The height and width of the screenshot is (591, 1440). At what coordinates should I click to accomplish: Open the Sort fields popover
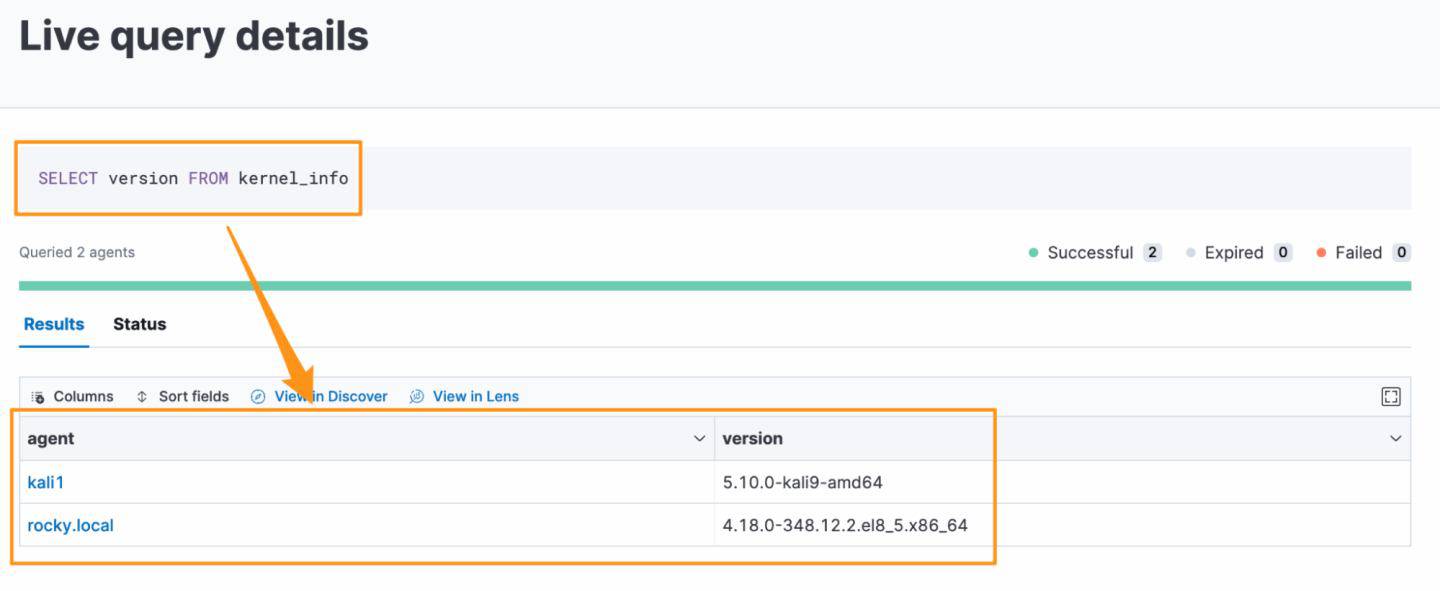183,396
